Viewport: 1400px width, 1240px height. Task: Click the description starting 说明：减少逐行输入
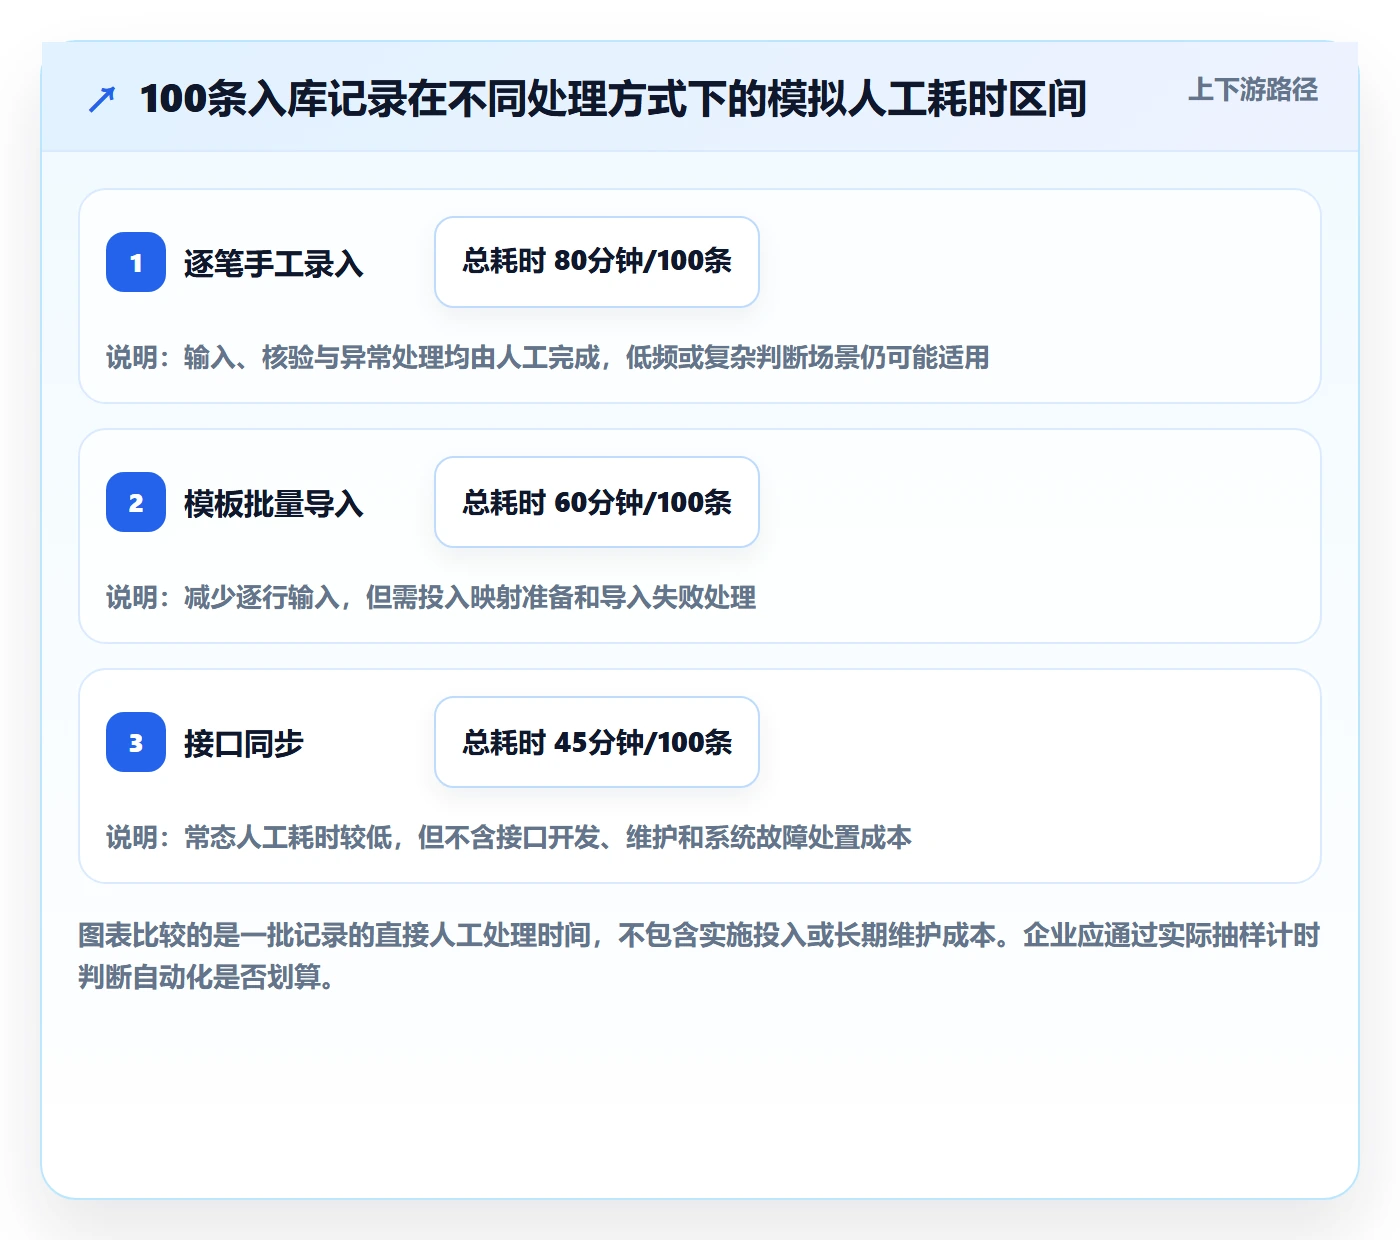pyautogui.click(x=431, y=597)
